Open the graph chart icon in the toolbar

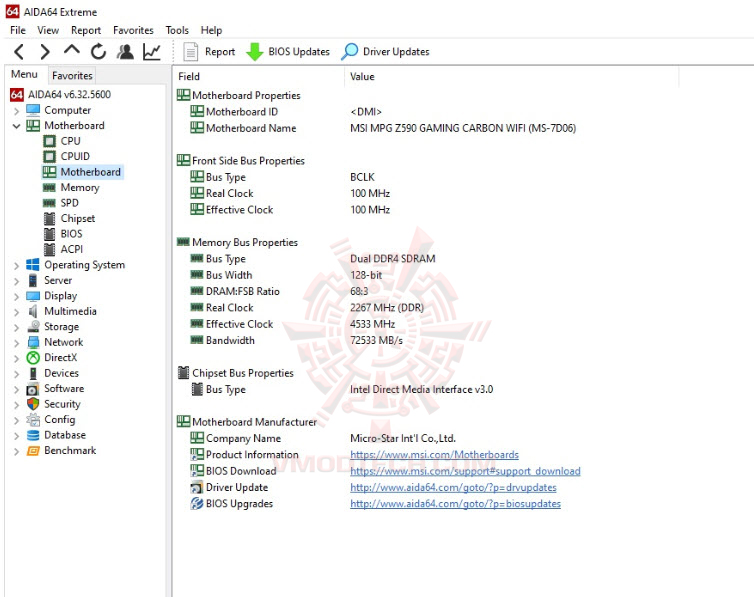tap(152, 51)
